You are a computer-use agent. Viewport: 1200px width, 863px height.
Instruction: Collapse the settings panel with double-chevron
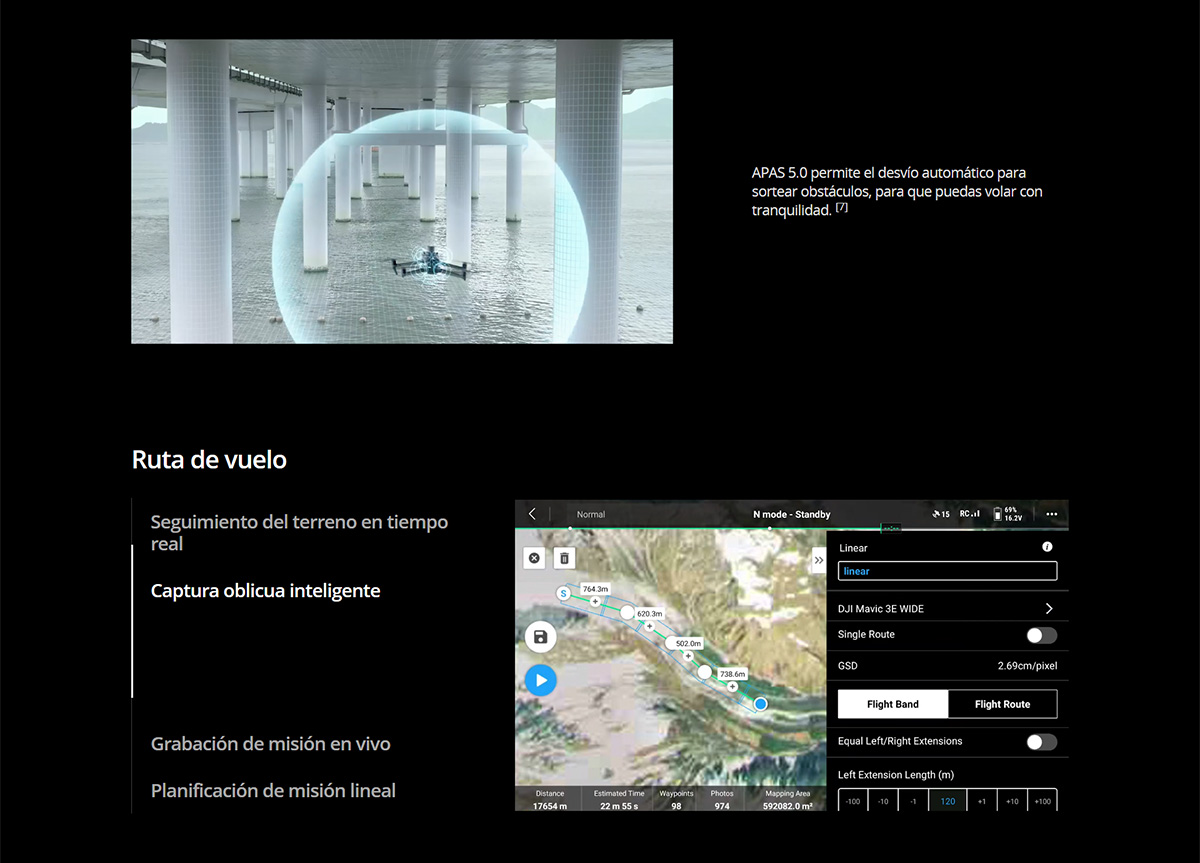coord(818,560)
